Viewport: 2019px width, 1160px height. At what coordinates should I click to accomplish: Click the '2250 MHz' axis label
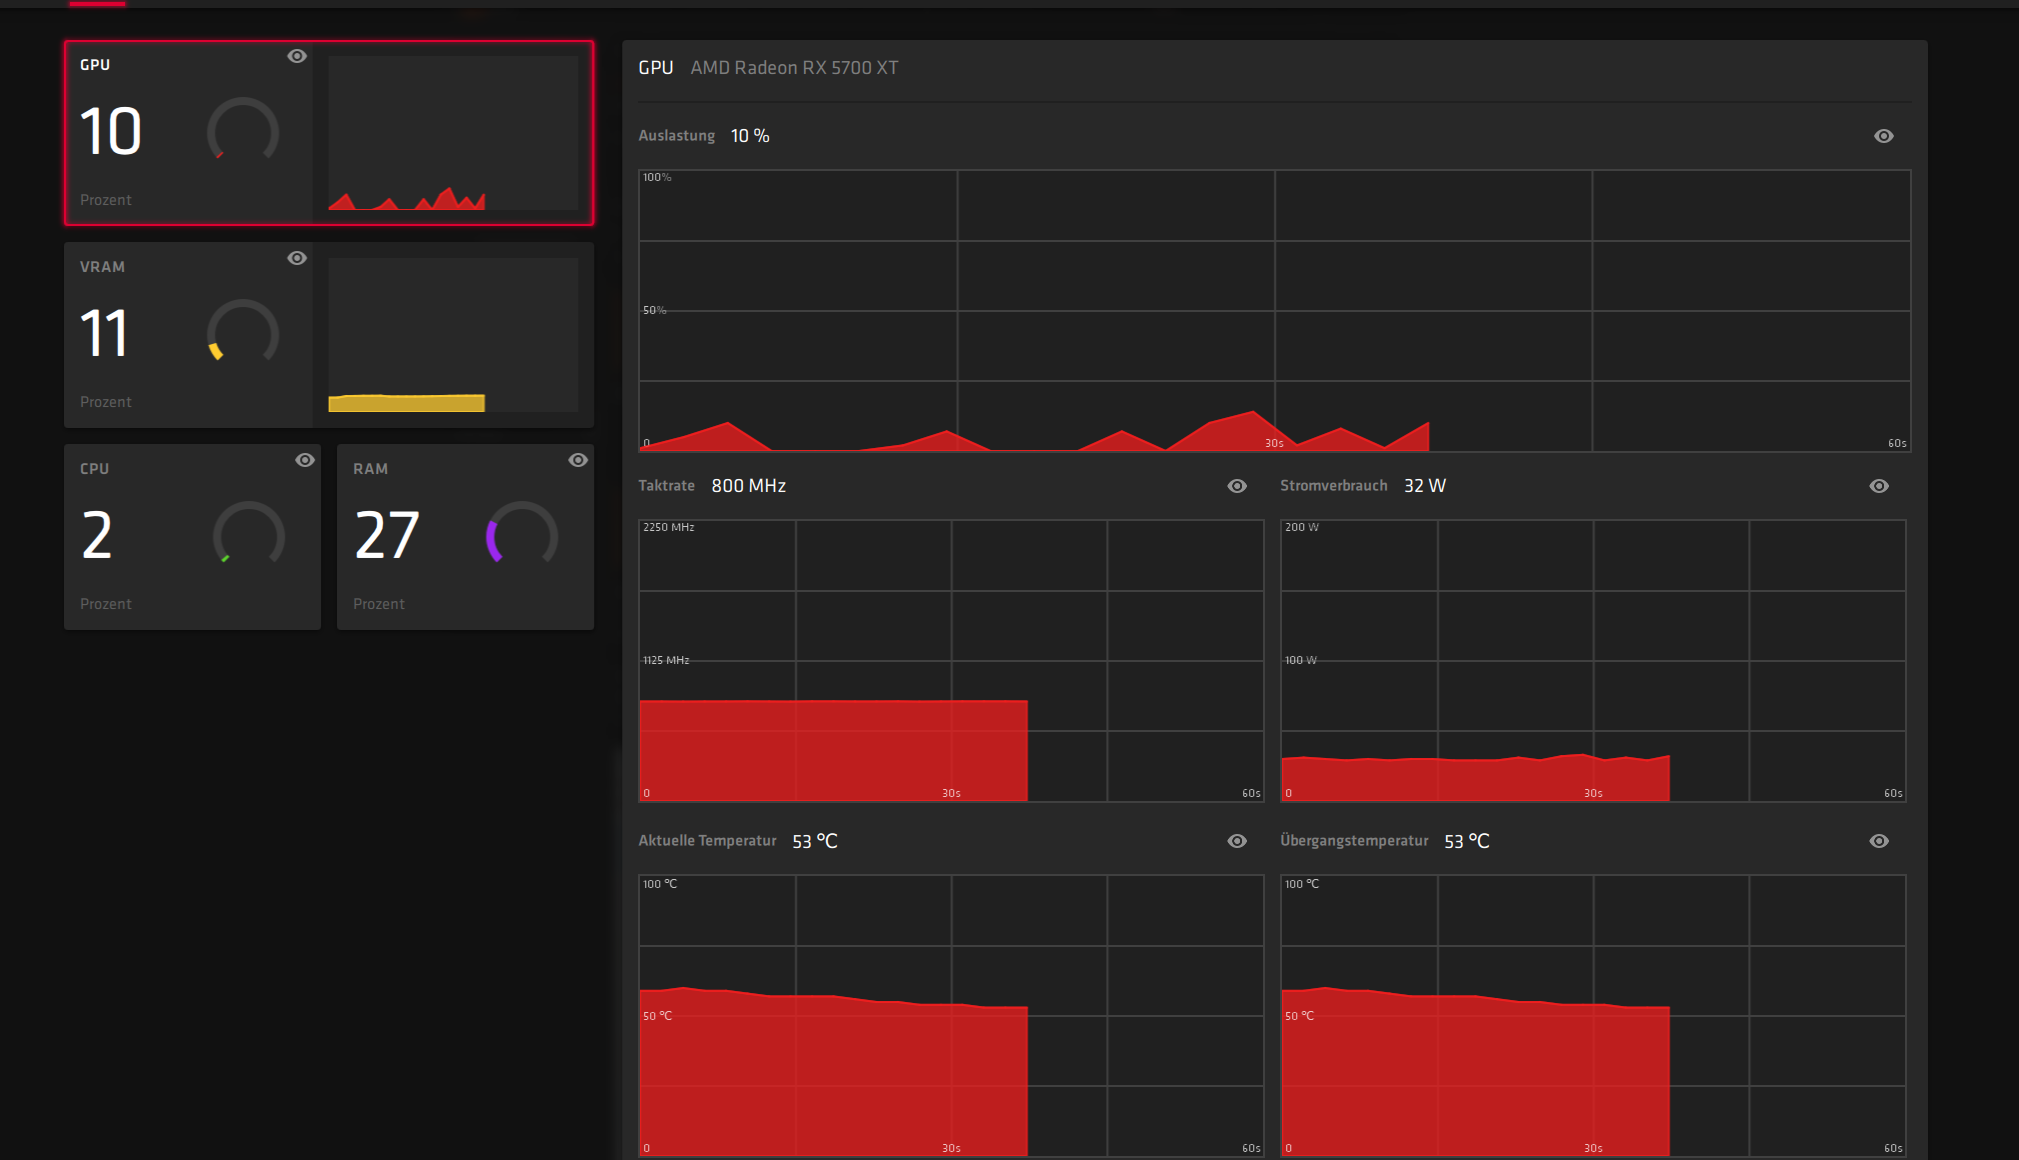[x=669, y=527]
